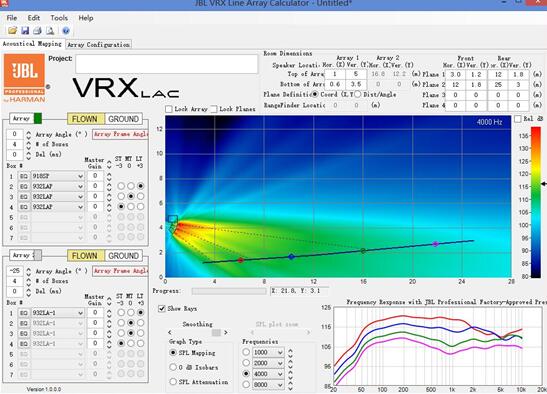Click the open folder toolbar icon

[12, 31]
